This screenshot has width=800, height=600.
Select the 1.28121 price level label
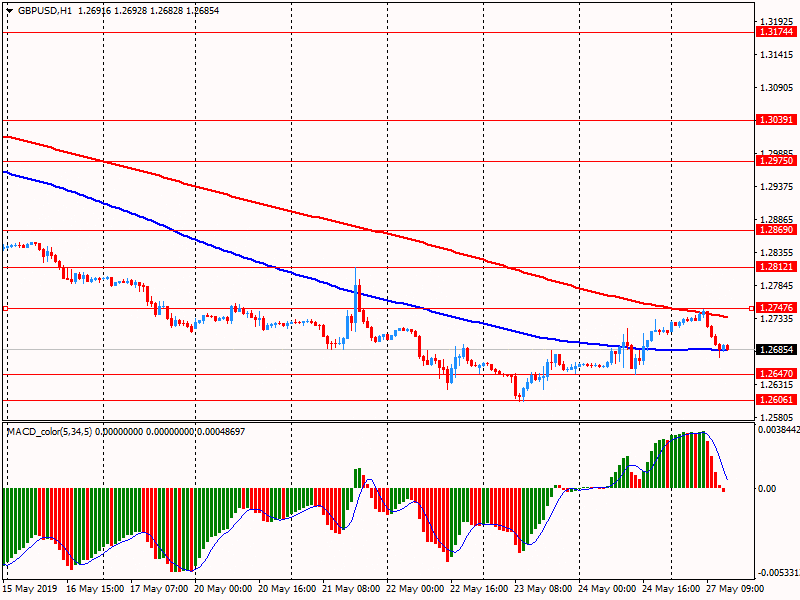coord(775,267)
